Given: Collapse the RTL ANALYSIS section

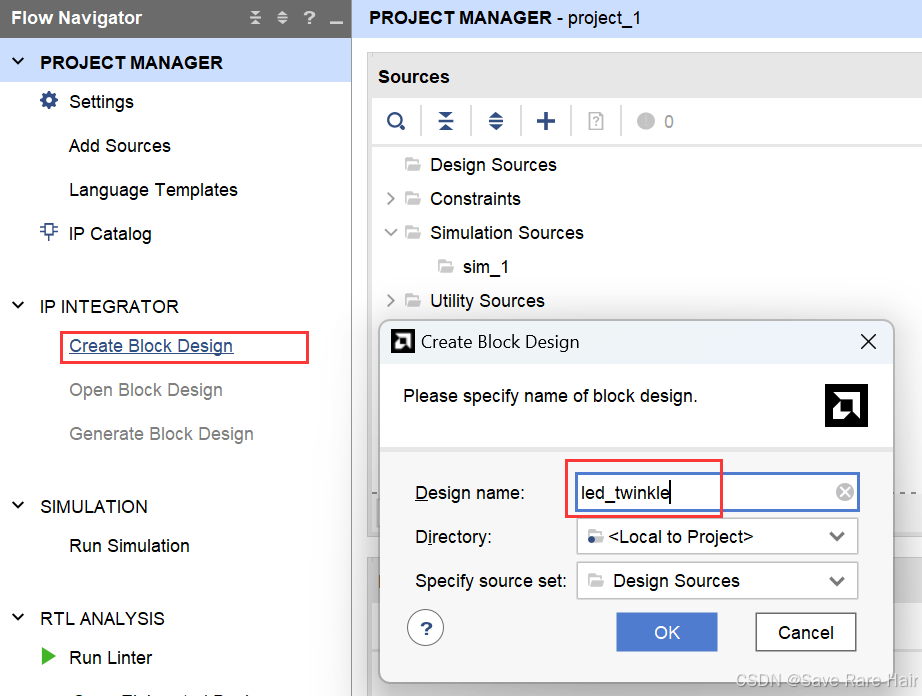Looking at the screenshot, I should pos(18,617).
